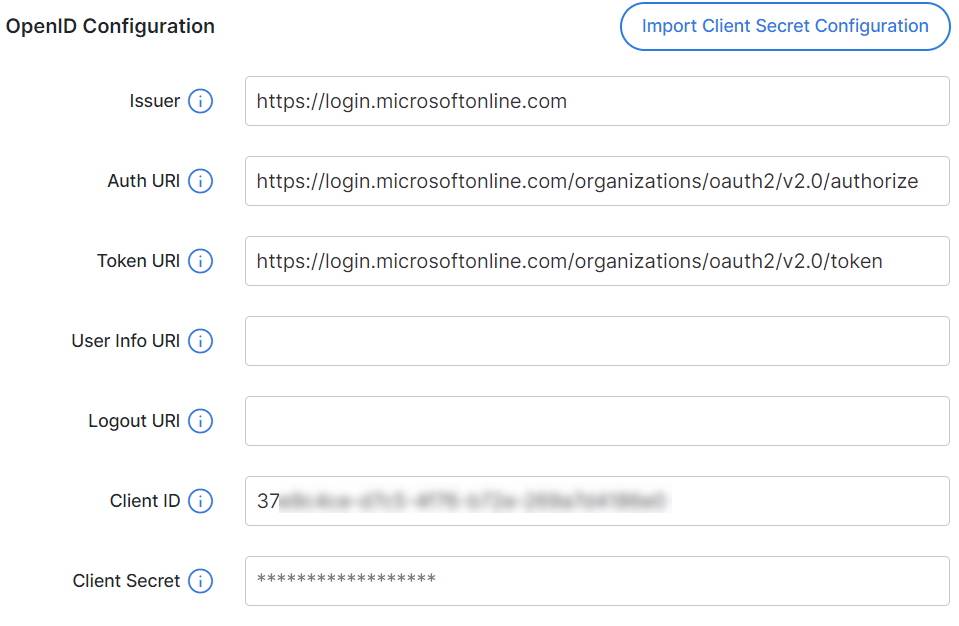
Task: Select the Token URI input box
Action: [x=596, y=261]
